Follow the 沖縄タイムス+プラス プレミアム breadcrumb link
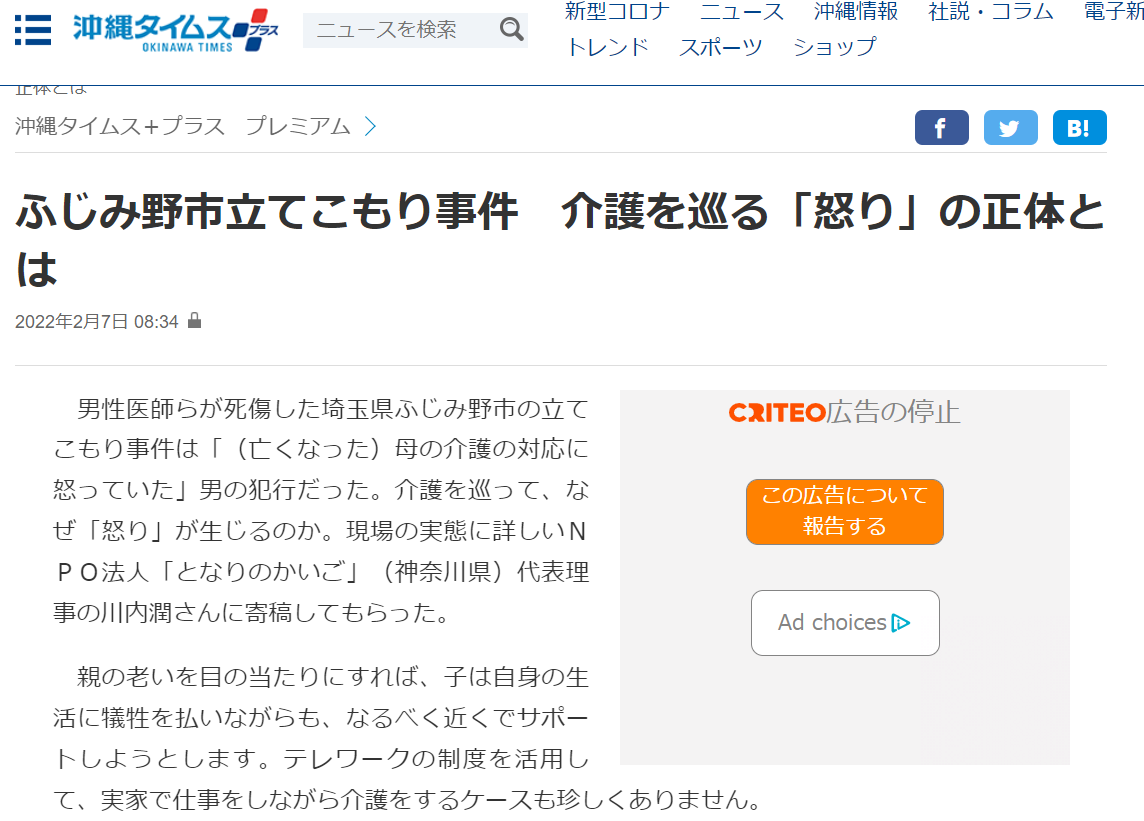1144x821 pixels. point(182,126)
